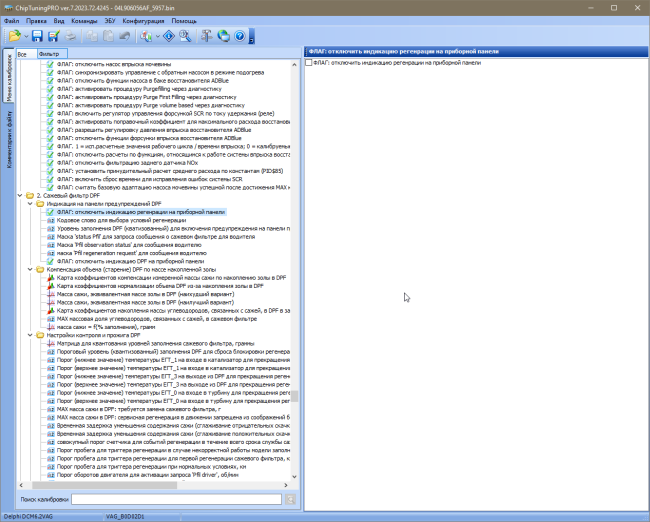This screenshot has height=522, width=650.
Task: Click the blue diamond info icon
Action: tap(169, 36)
